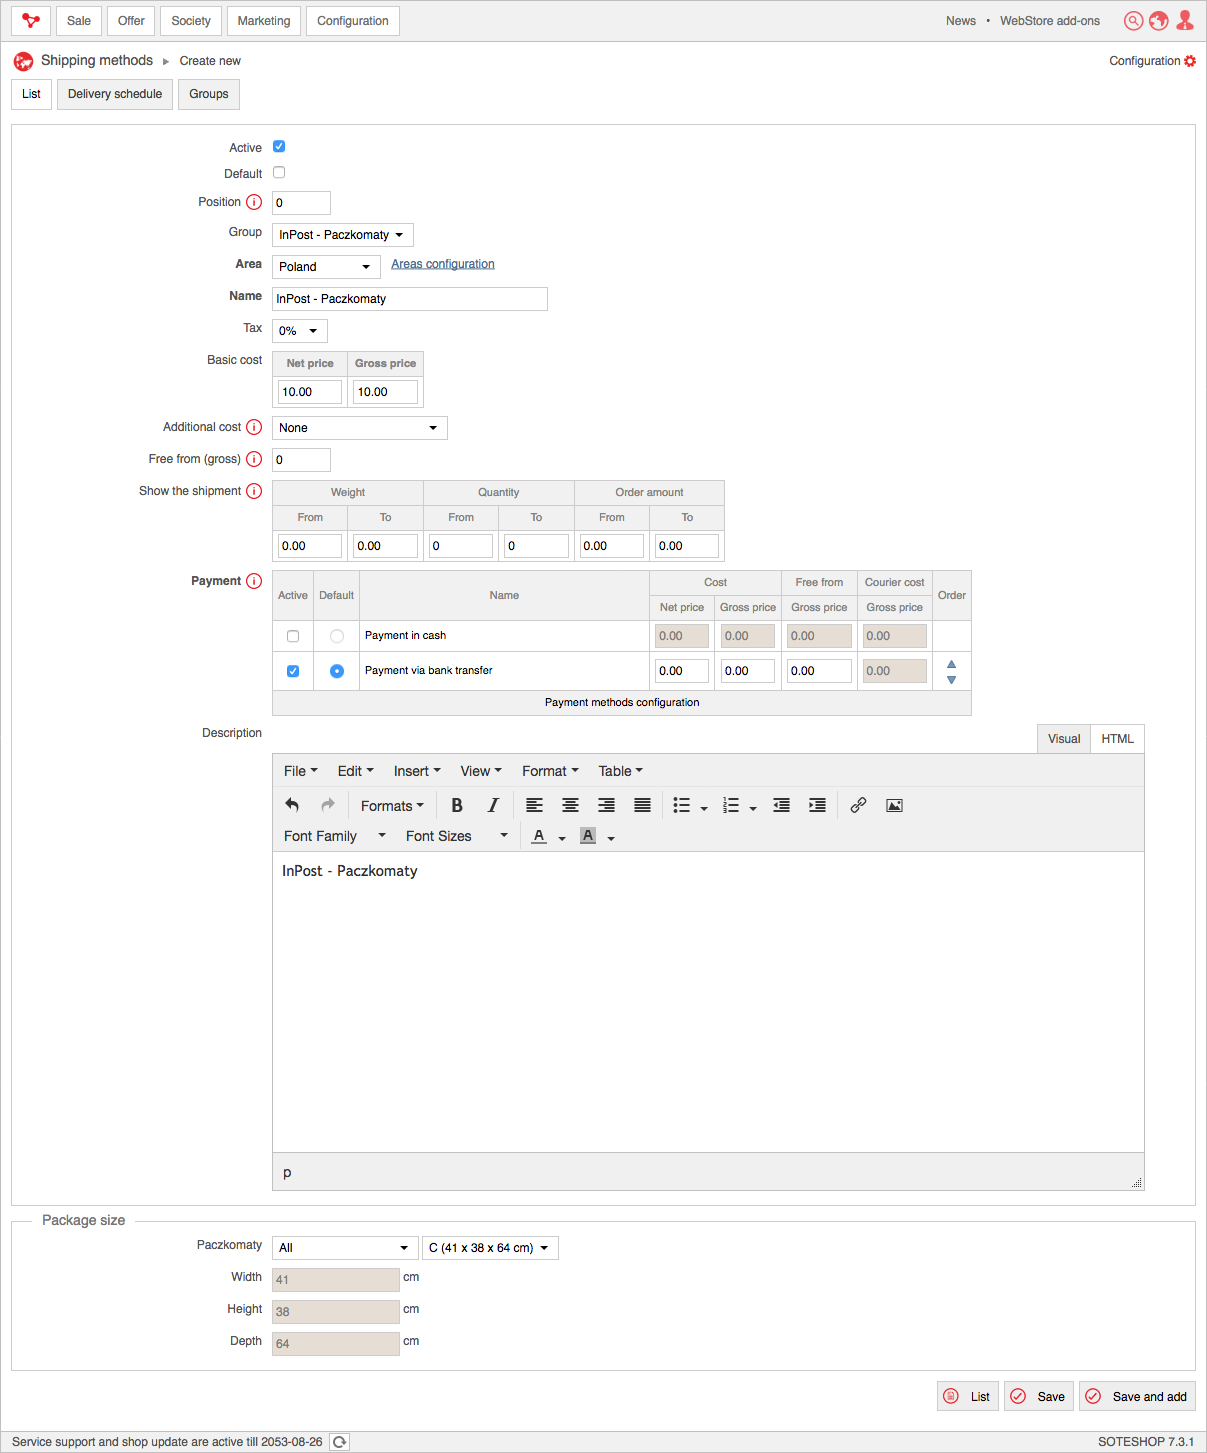Check the Default checkbox
1207x1453 pixels.
click(279, 173)
